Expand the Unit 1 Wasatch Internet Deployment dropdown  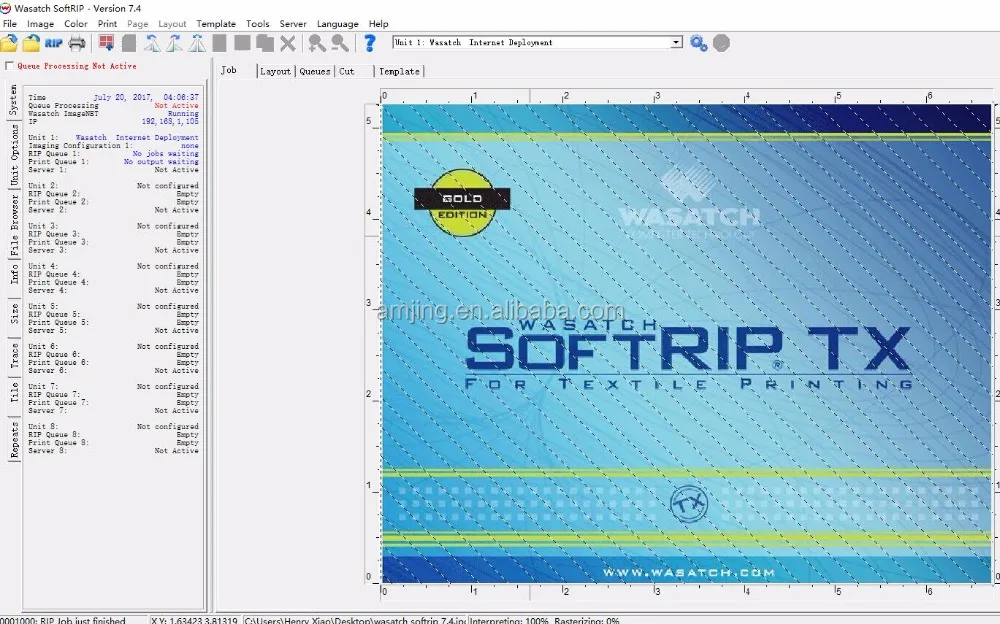coord(676,43)
